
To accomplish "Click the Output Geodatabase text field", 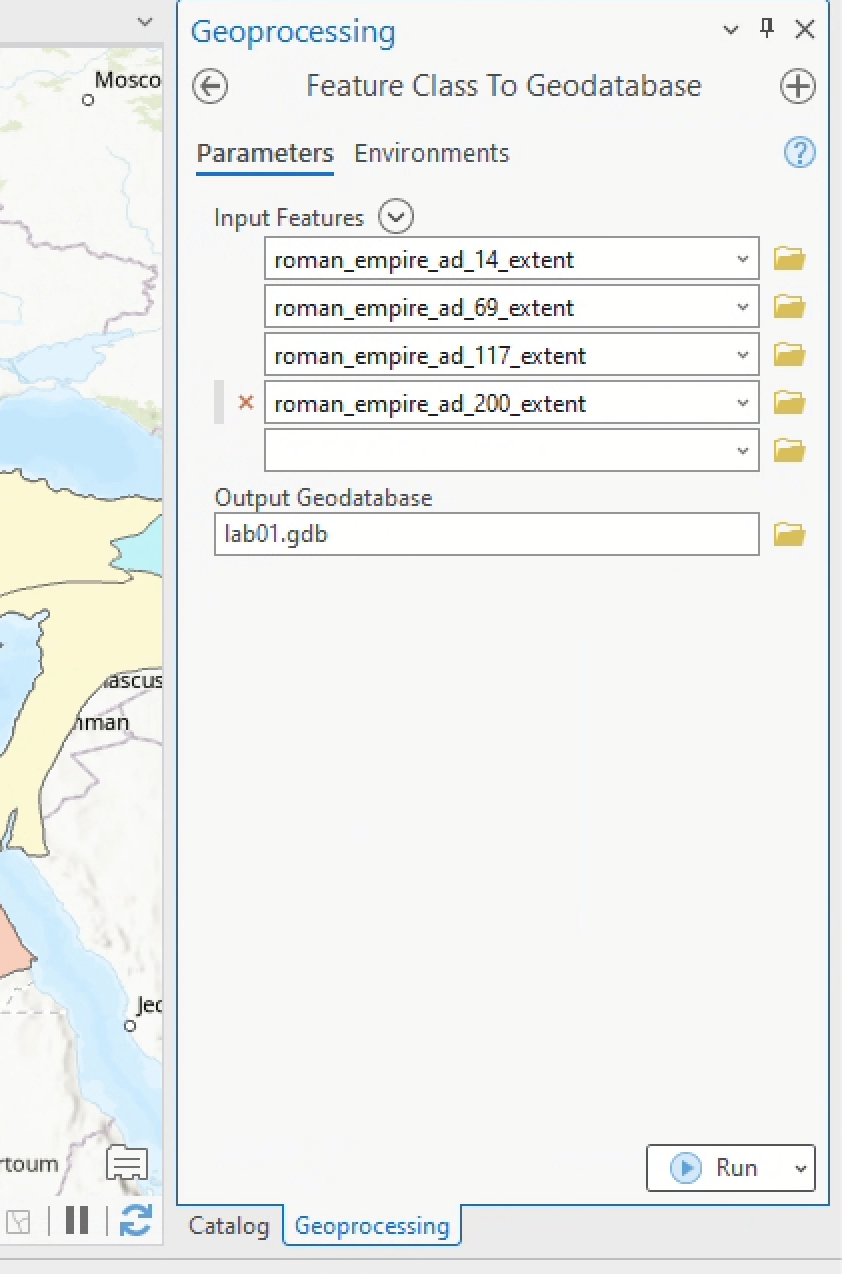I will point(486,535).
